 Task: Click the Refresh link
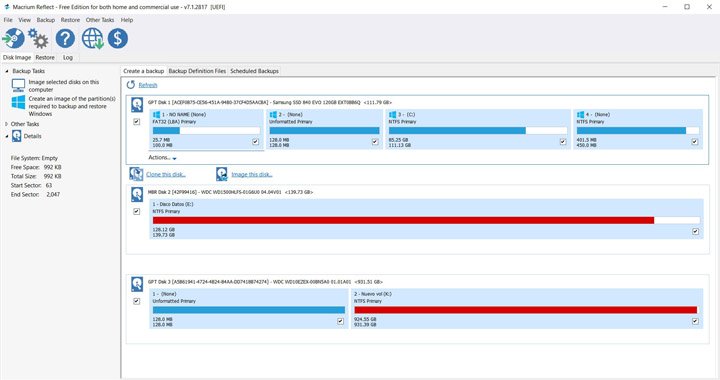point(148,85)
